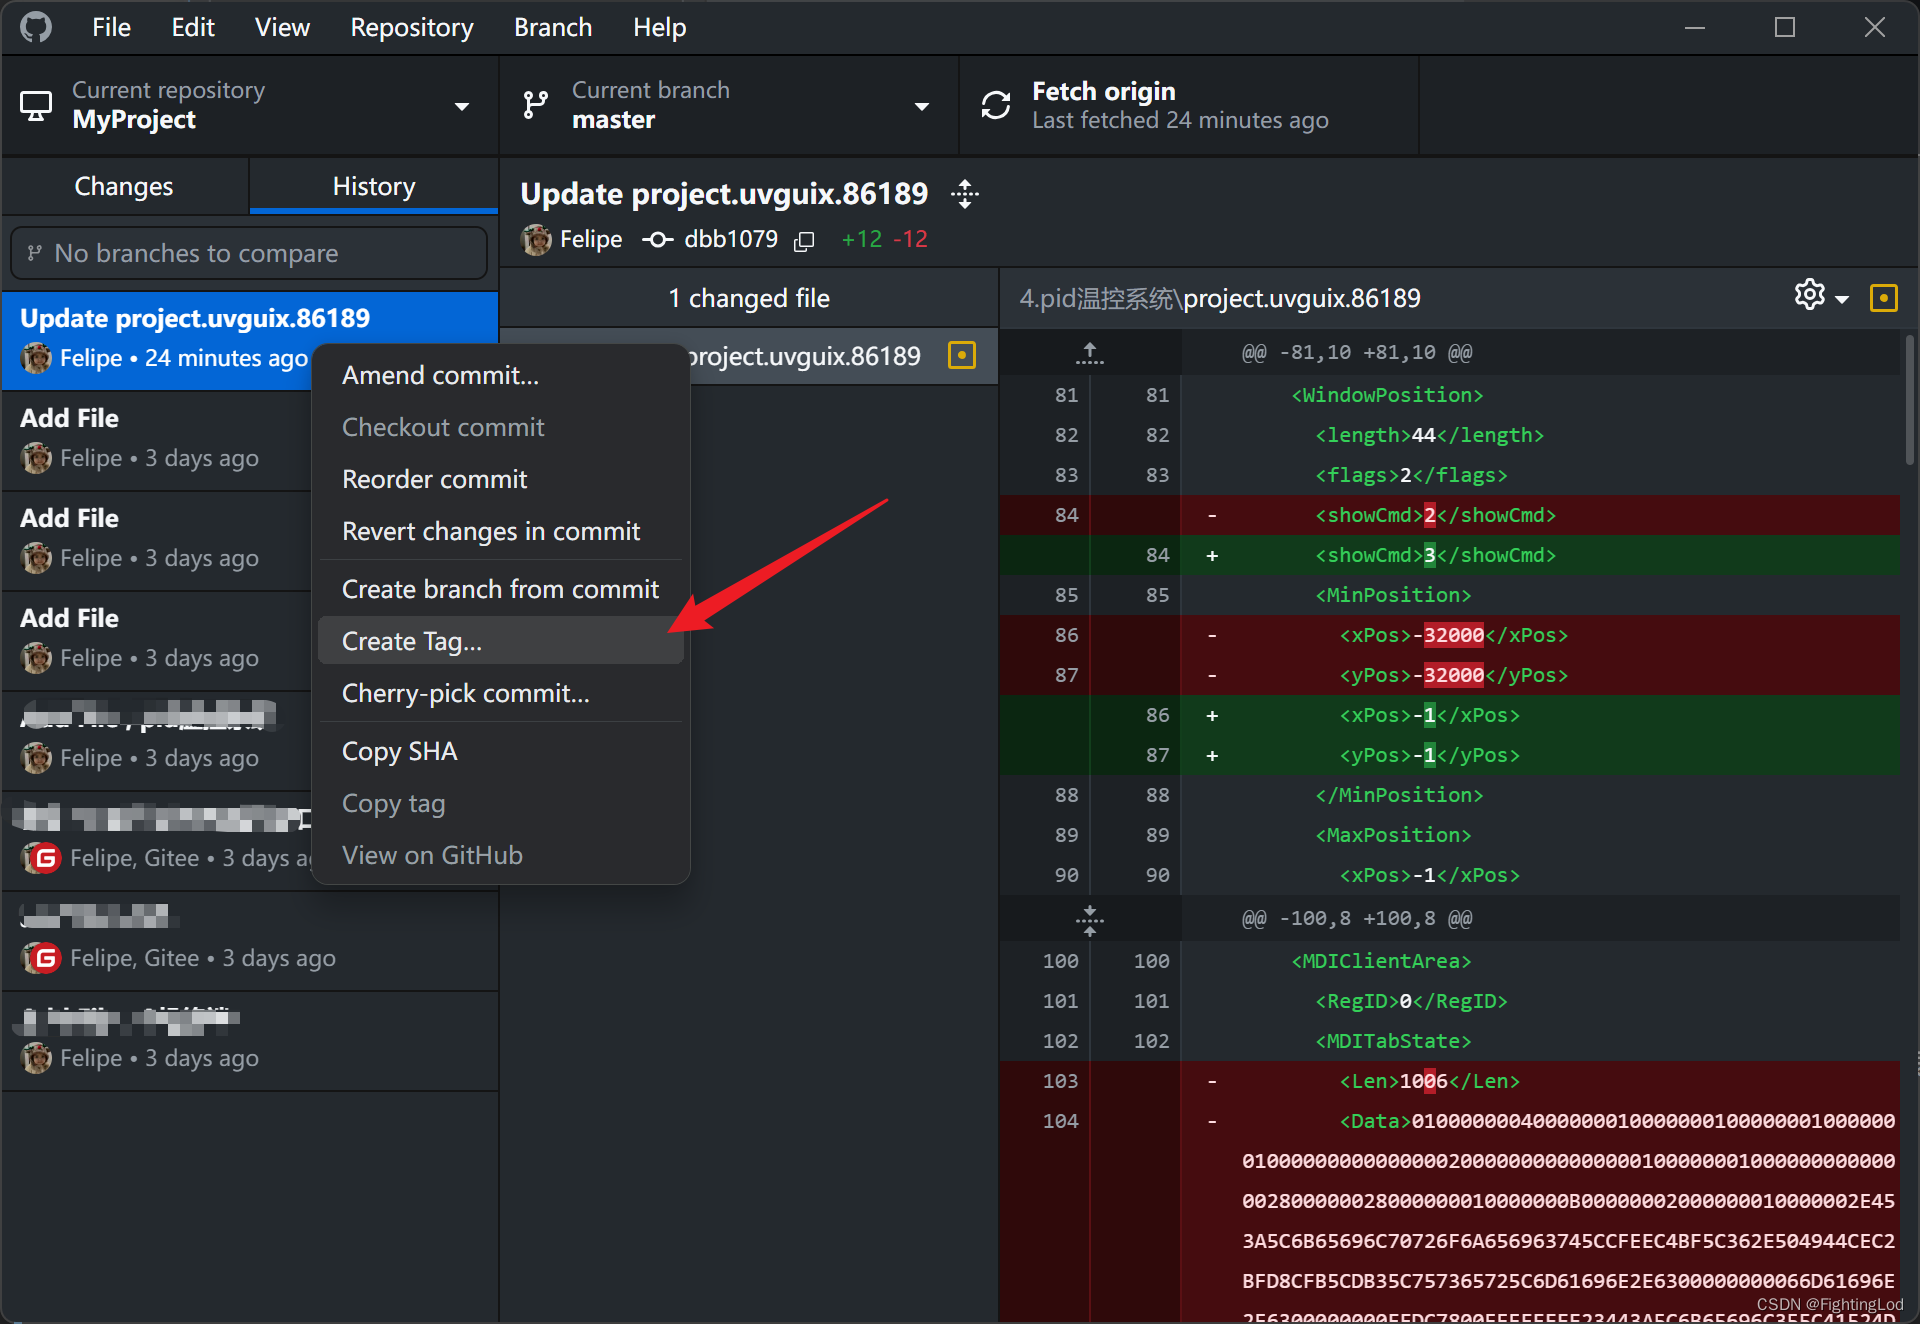Open the Branch menu
The width and height of the screenshot is (1920, 1324).
tap(553, 27)
